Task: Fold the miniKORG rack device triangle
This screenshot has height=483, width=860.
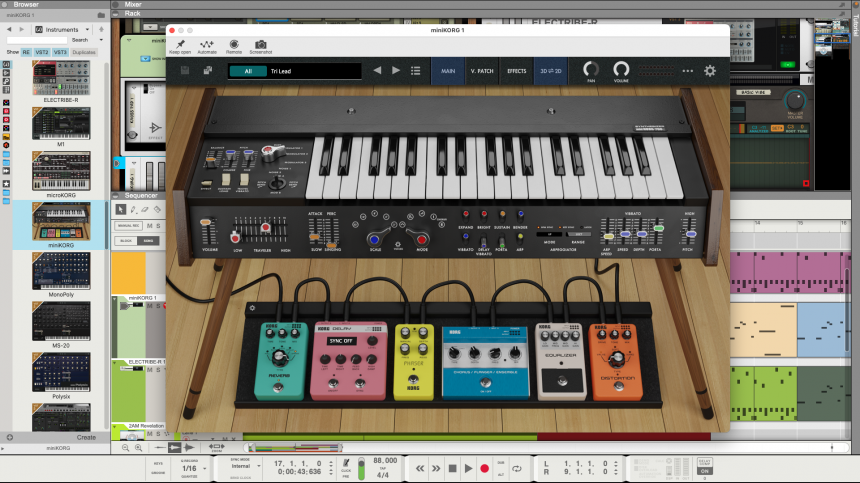Action: [x=129, y=40]
